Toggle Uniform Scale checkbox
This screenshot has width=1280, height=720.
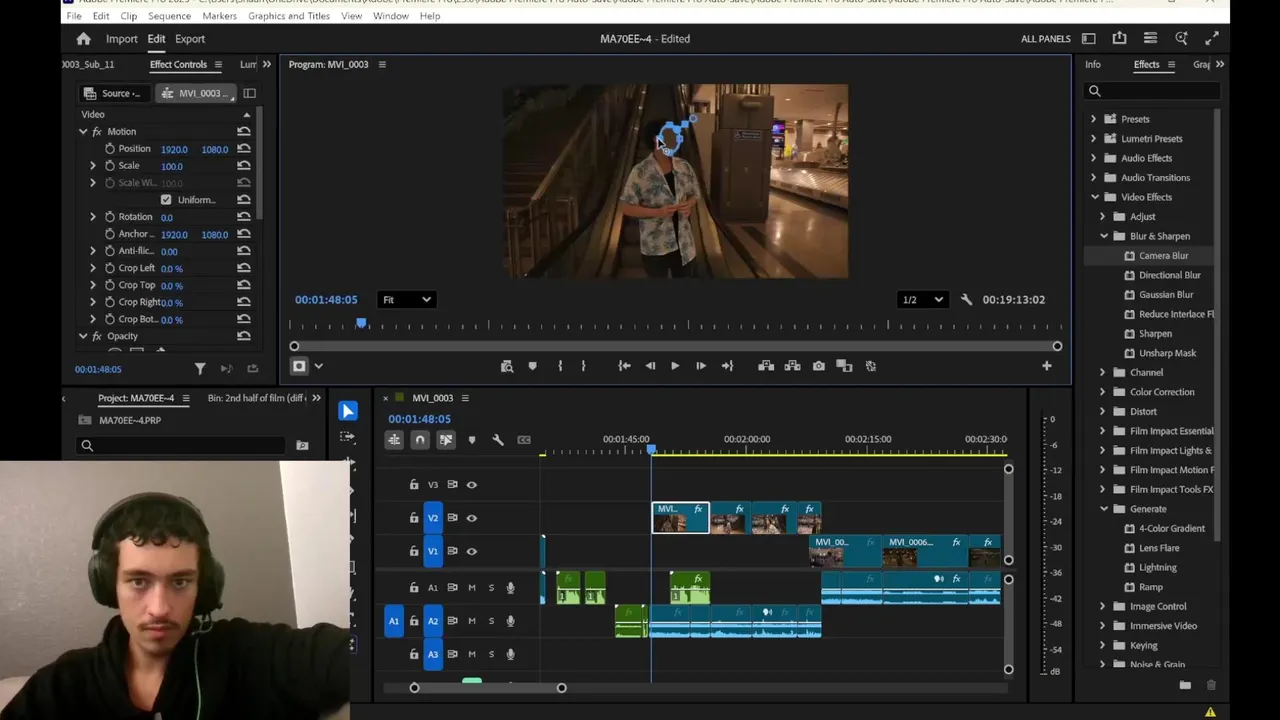click(x=166, y=200)
